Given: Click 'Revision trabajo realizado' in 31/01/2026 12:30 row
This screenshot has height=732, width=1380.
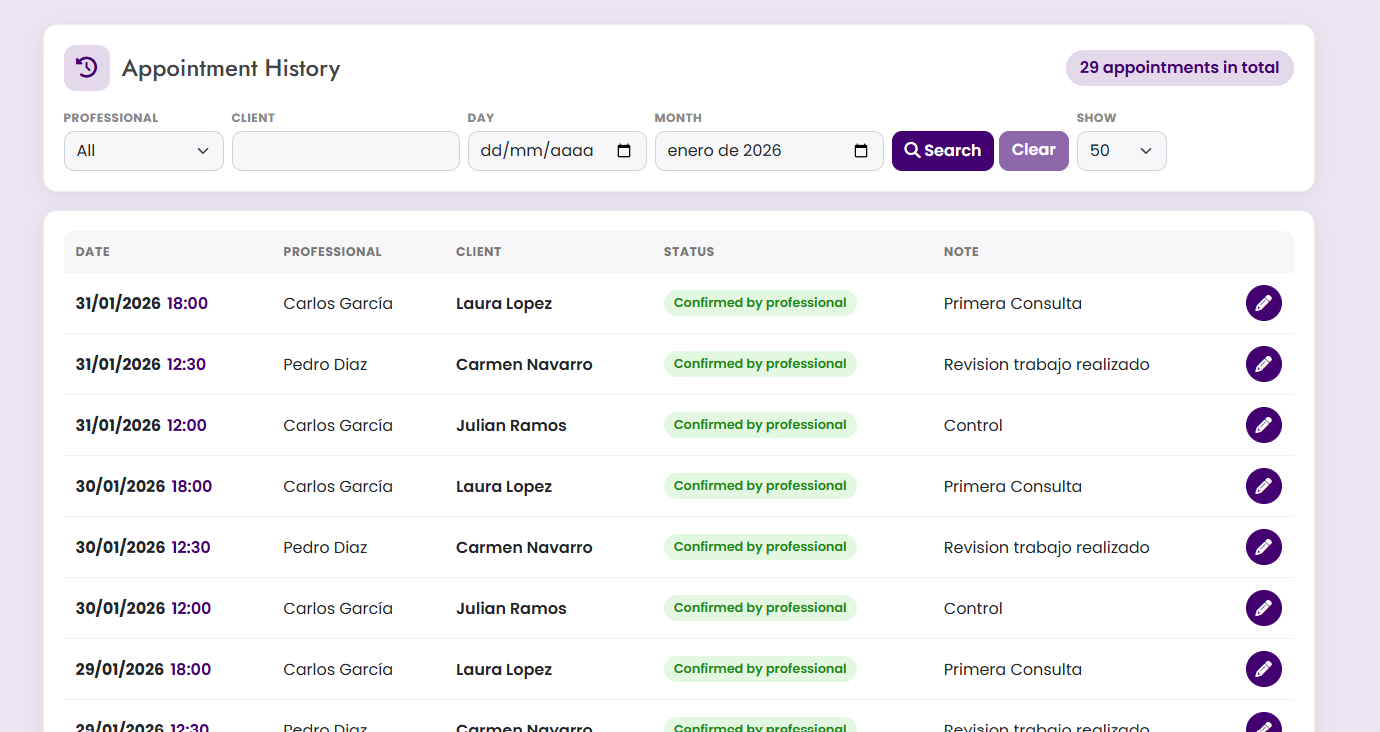Looking at the screenshot, I should click(x=1047, y=365).
